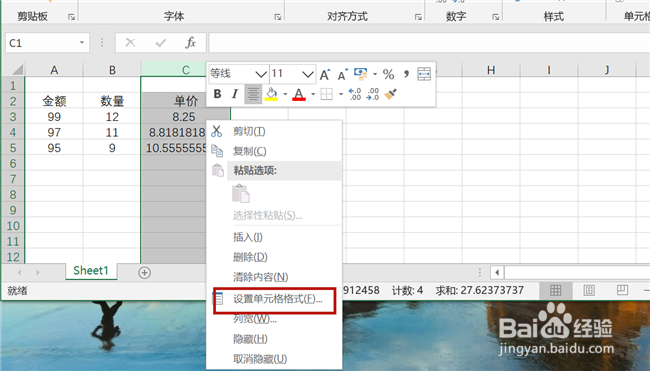650x371 pixels.
Task: Open 设置单元格格式(F)... menu entry
Action: [274, 299]
